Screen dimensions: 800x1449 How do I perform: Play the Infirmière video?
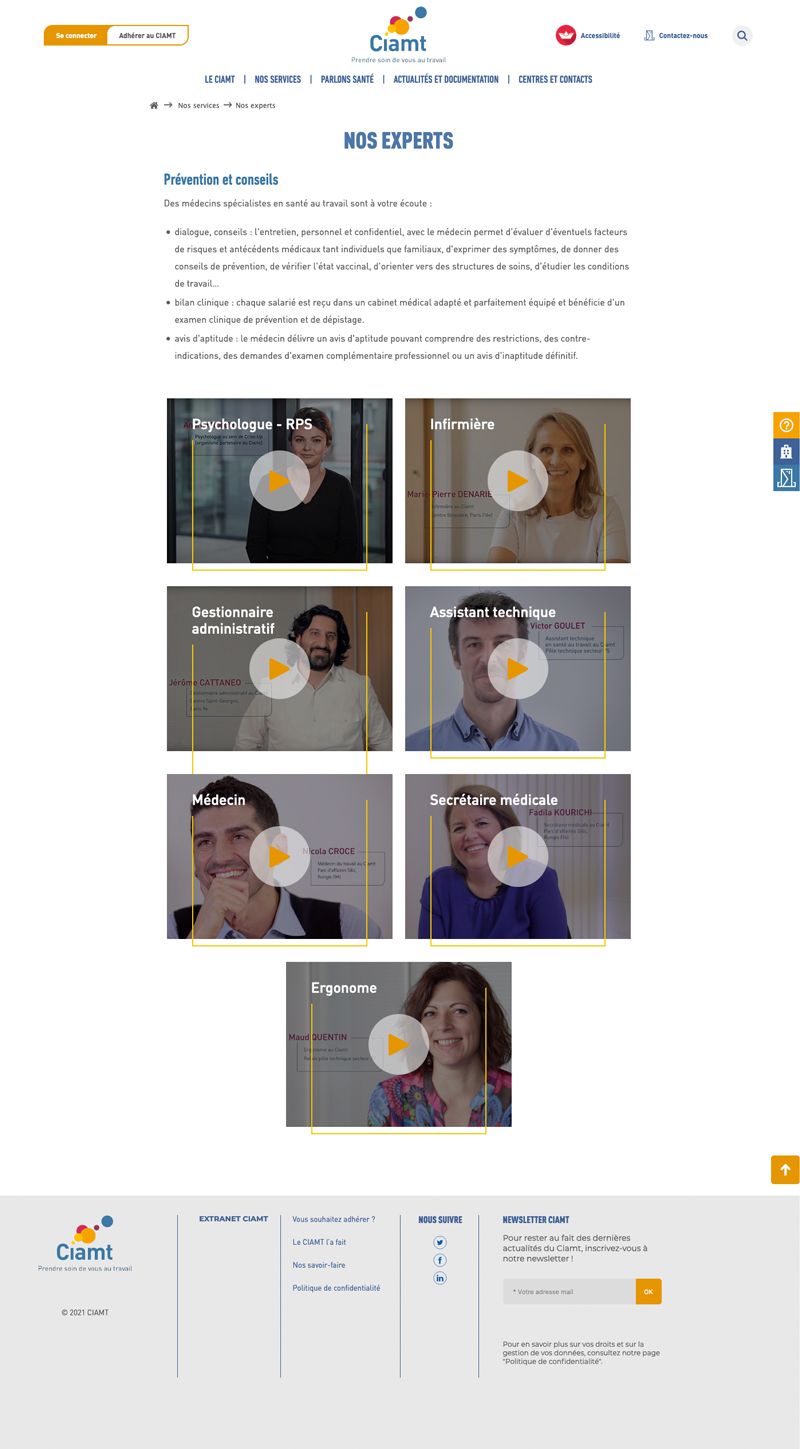pos(517,481)
